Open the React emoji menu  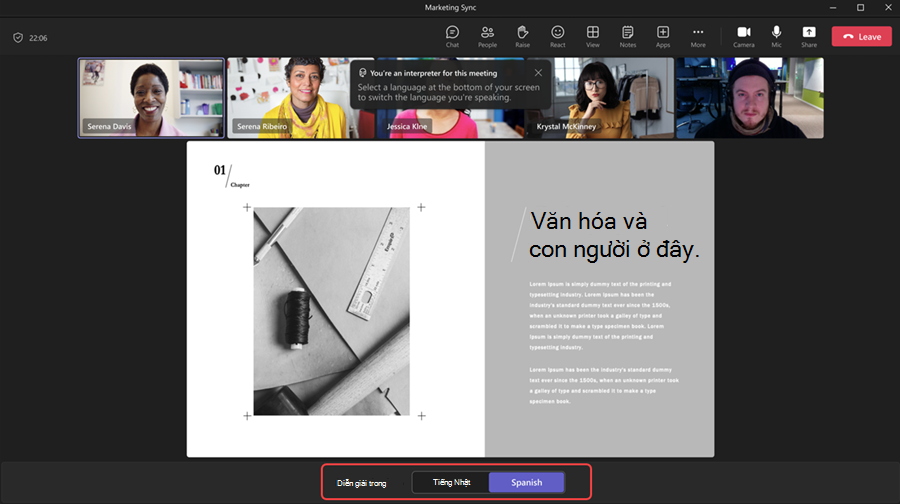557,36
